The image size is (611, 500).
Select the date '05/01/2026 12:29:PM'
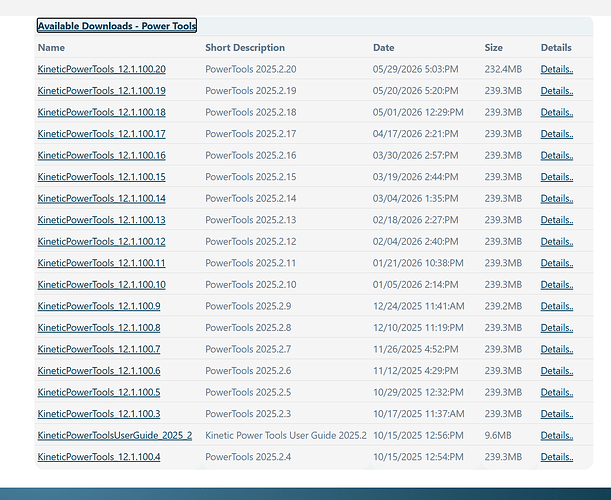pyautogui.click(x=419, y=112)
